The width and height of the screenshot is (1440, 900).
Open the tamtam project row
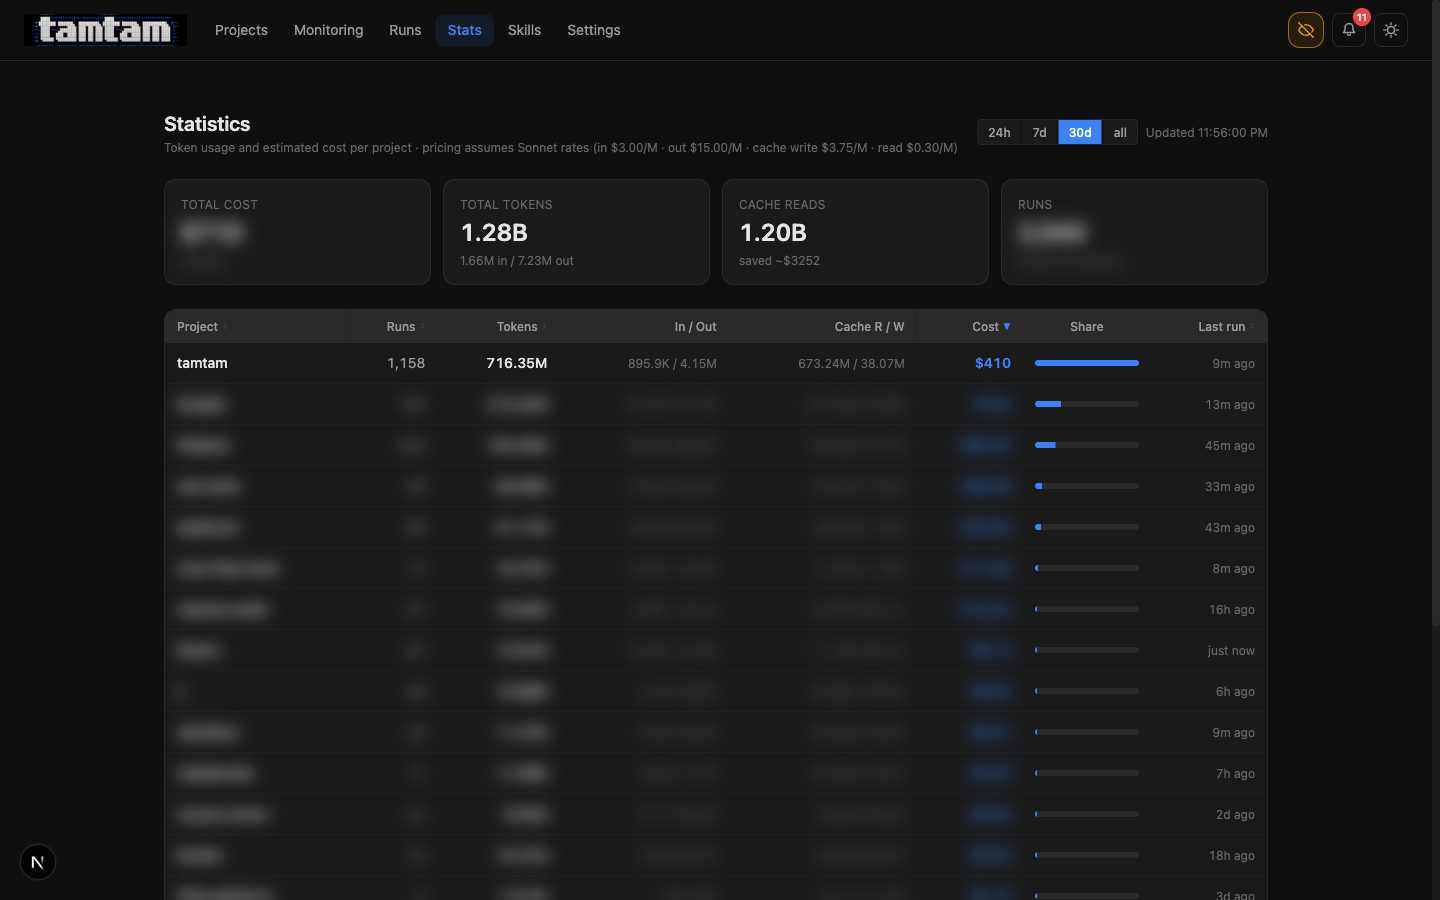click(x=716, y=363)
